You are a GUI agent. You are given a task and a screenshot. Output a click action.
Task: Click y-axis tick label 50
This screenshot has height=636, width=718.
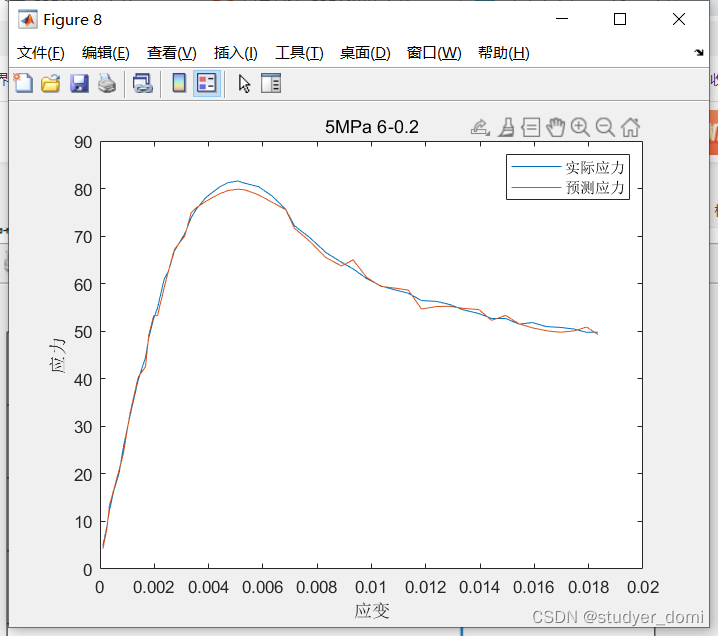coord(83,332)
